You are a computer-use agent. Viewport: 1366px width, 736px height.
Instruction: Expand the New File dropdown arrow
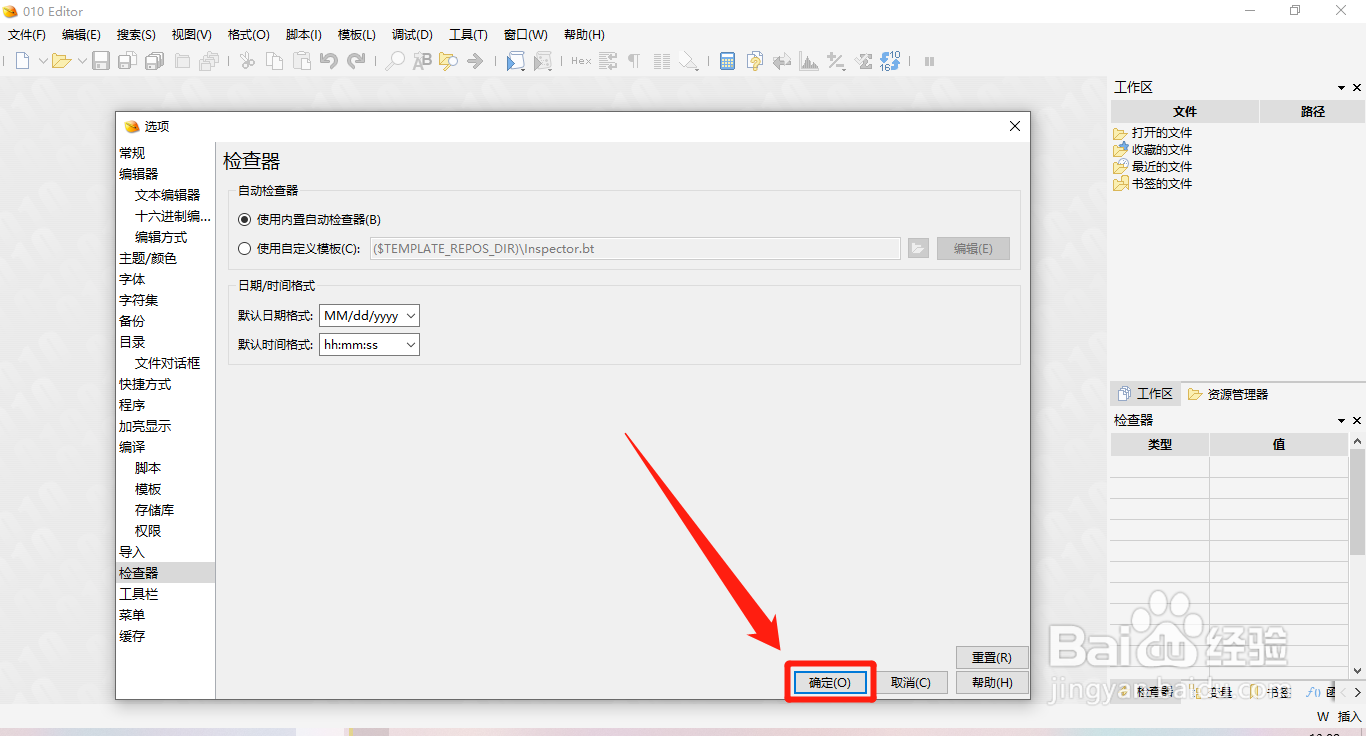[x=43, y=61]
